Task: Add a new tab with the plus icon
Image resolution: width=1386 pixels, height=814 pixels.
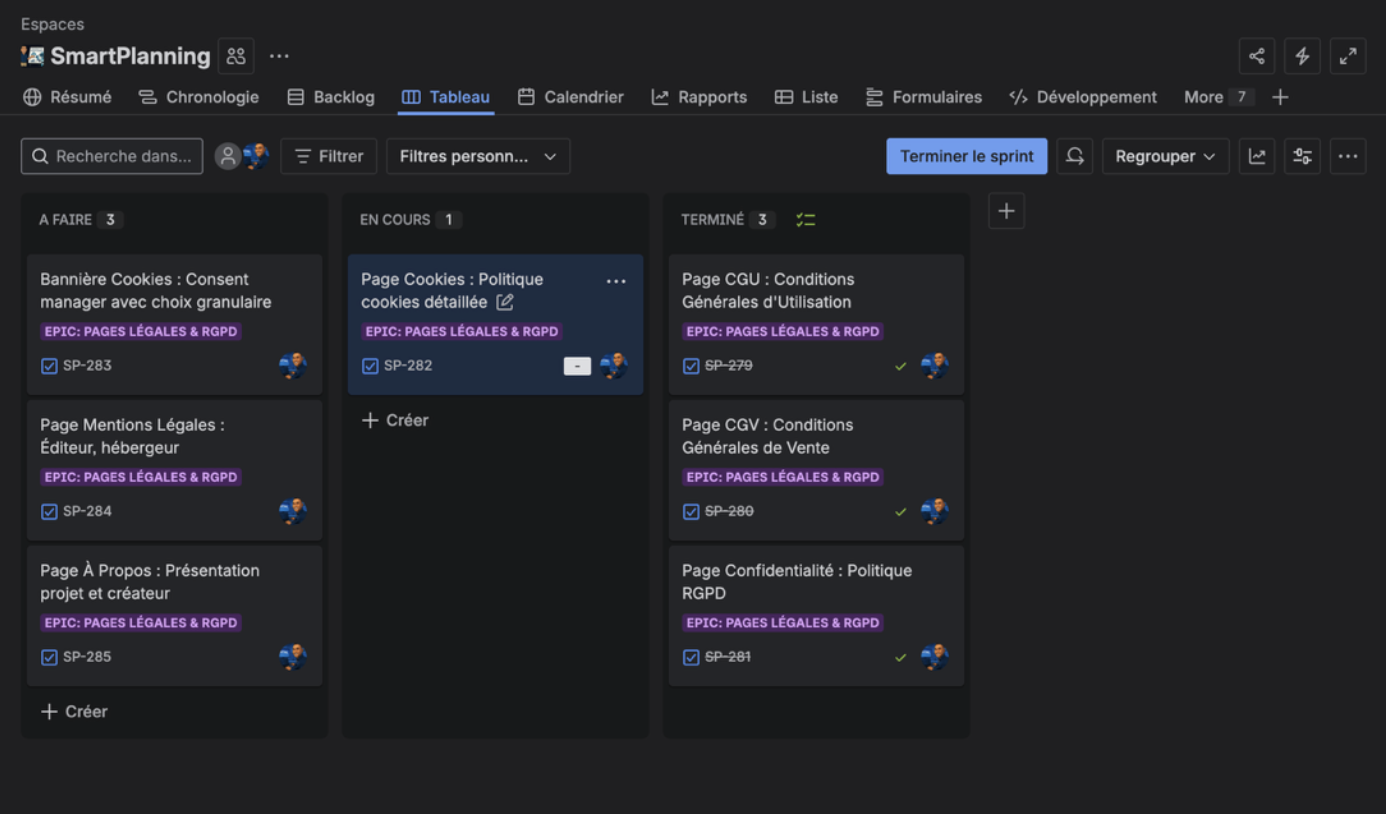Action: point(1280,97)
